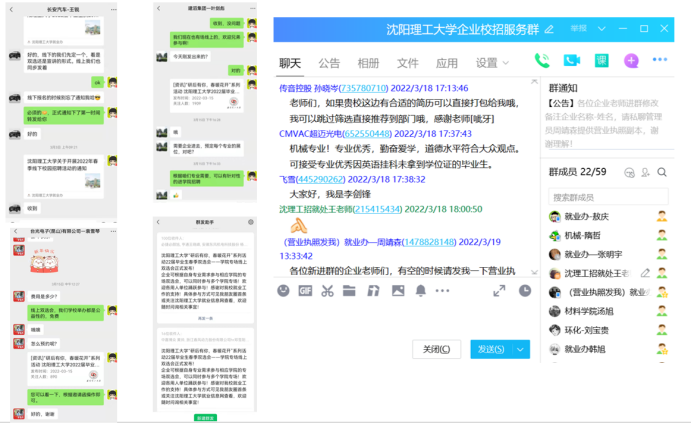The height and width of the screenshot is (424, 692).
Task: Open the emoji picker in the chat toolbar
Action: pos(283,291)
